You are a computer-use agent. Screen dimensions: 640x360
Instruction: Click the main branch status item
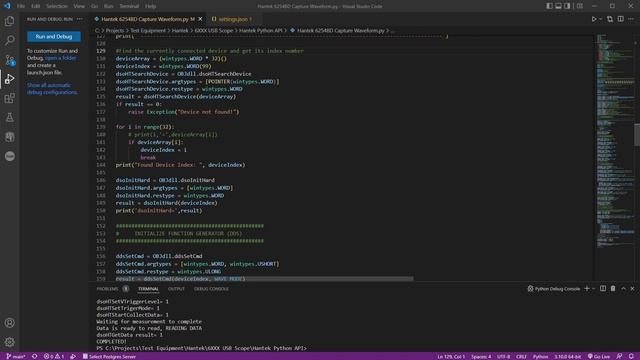16,356
